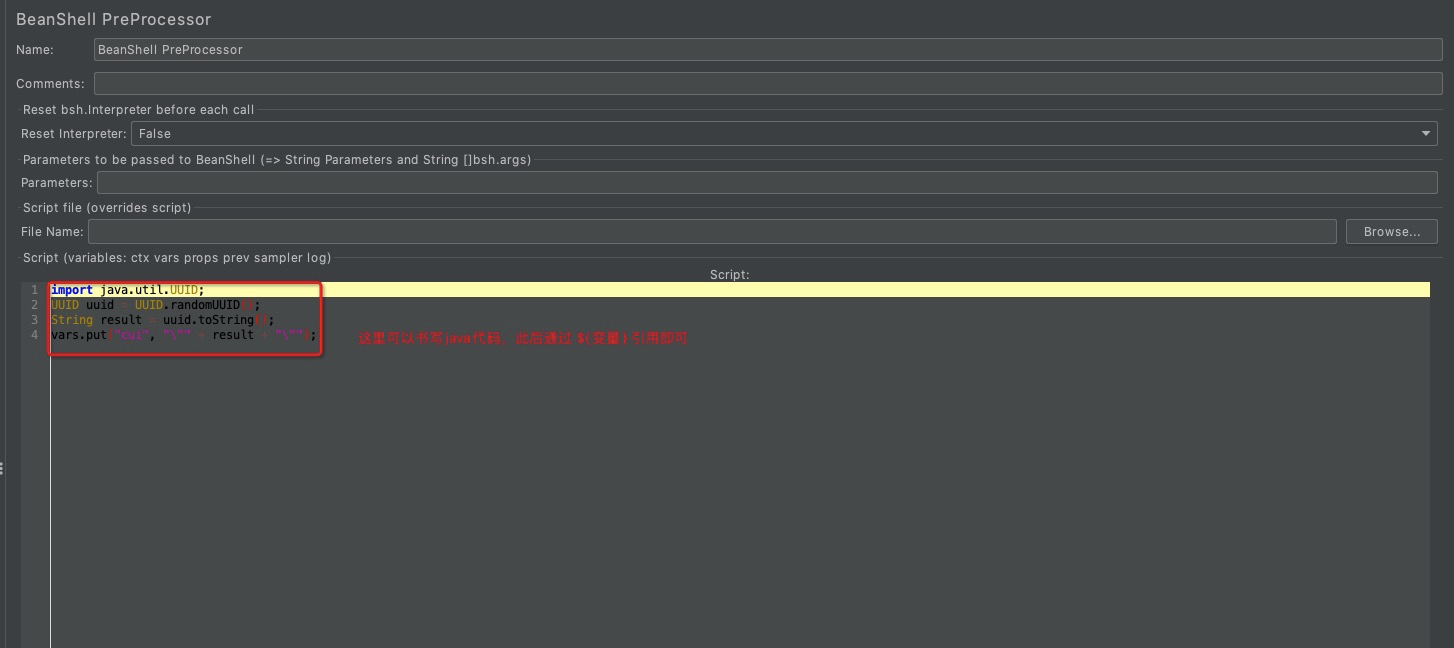Viewport: 1454px width, 648px height.
Task: Click the BeanShell PreProcessor title heading
Action: [114, 19]
